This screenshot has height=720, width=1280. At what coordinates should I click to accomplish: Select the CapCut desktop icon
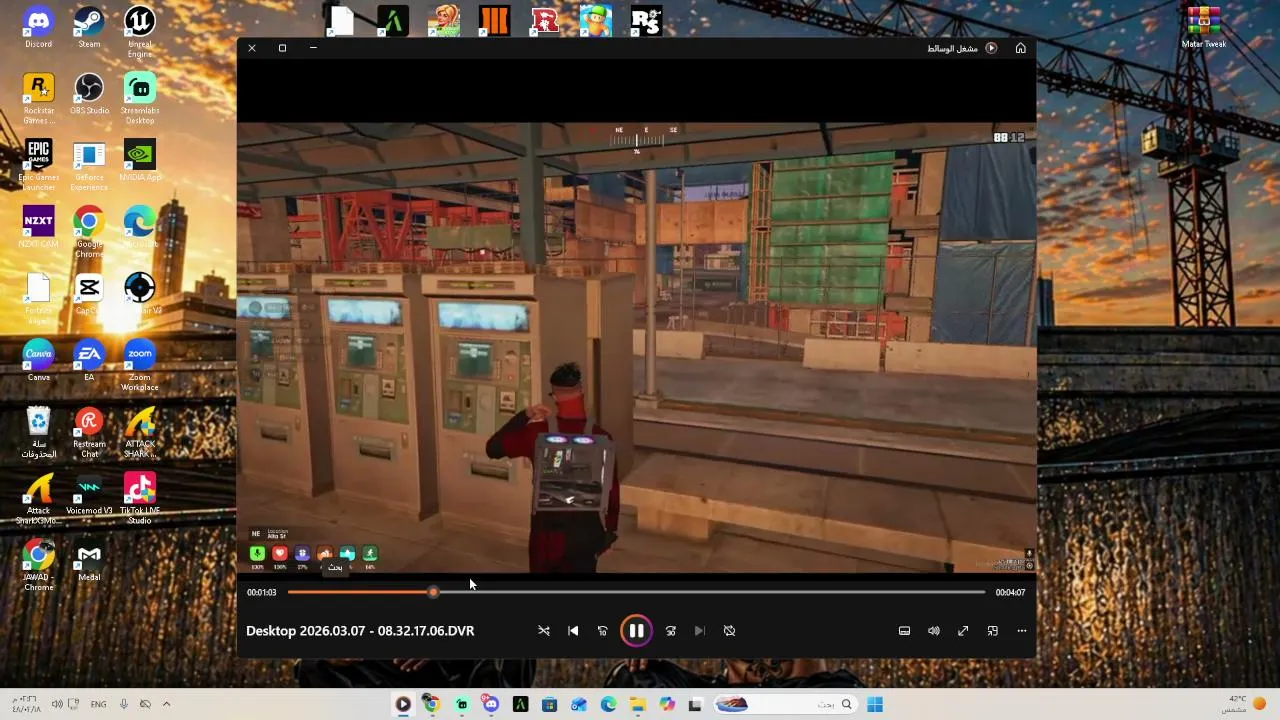point(89,295)
